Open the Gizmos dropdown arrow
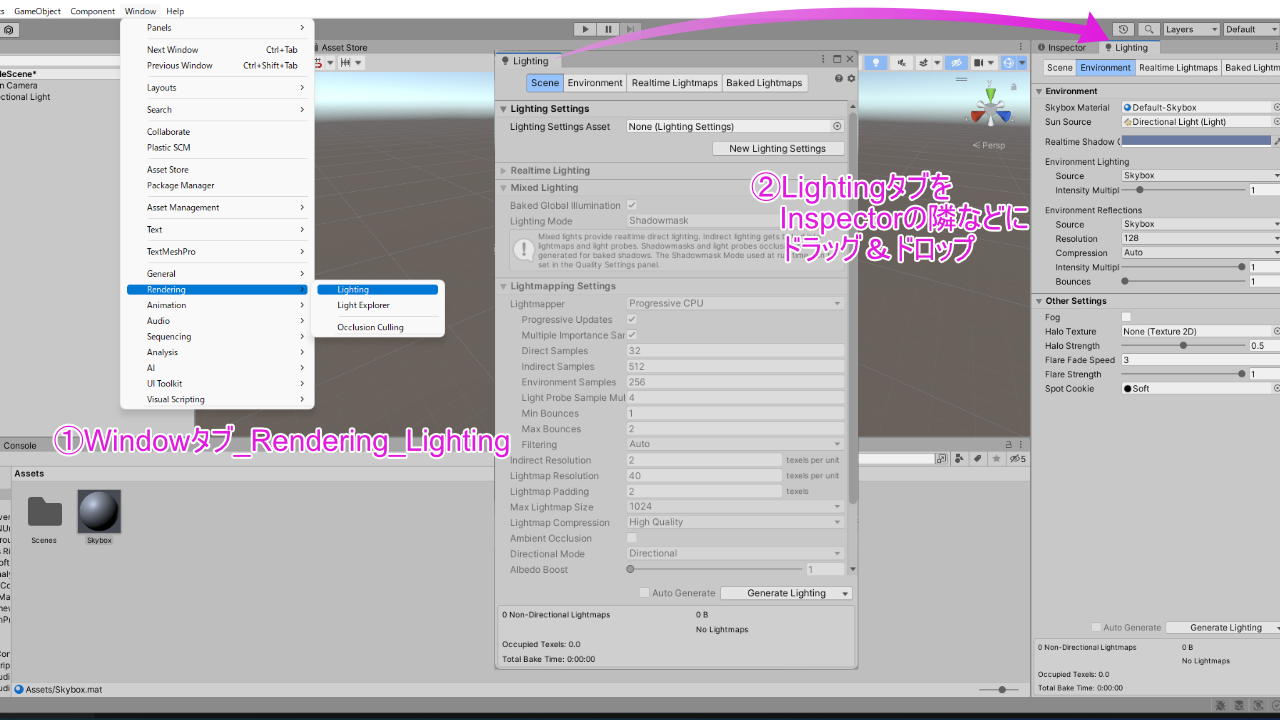The image size is (1280, 720). (x=1022, y=63)
